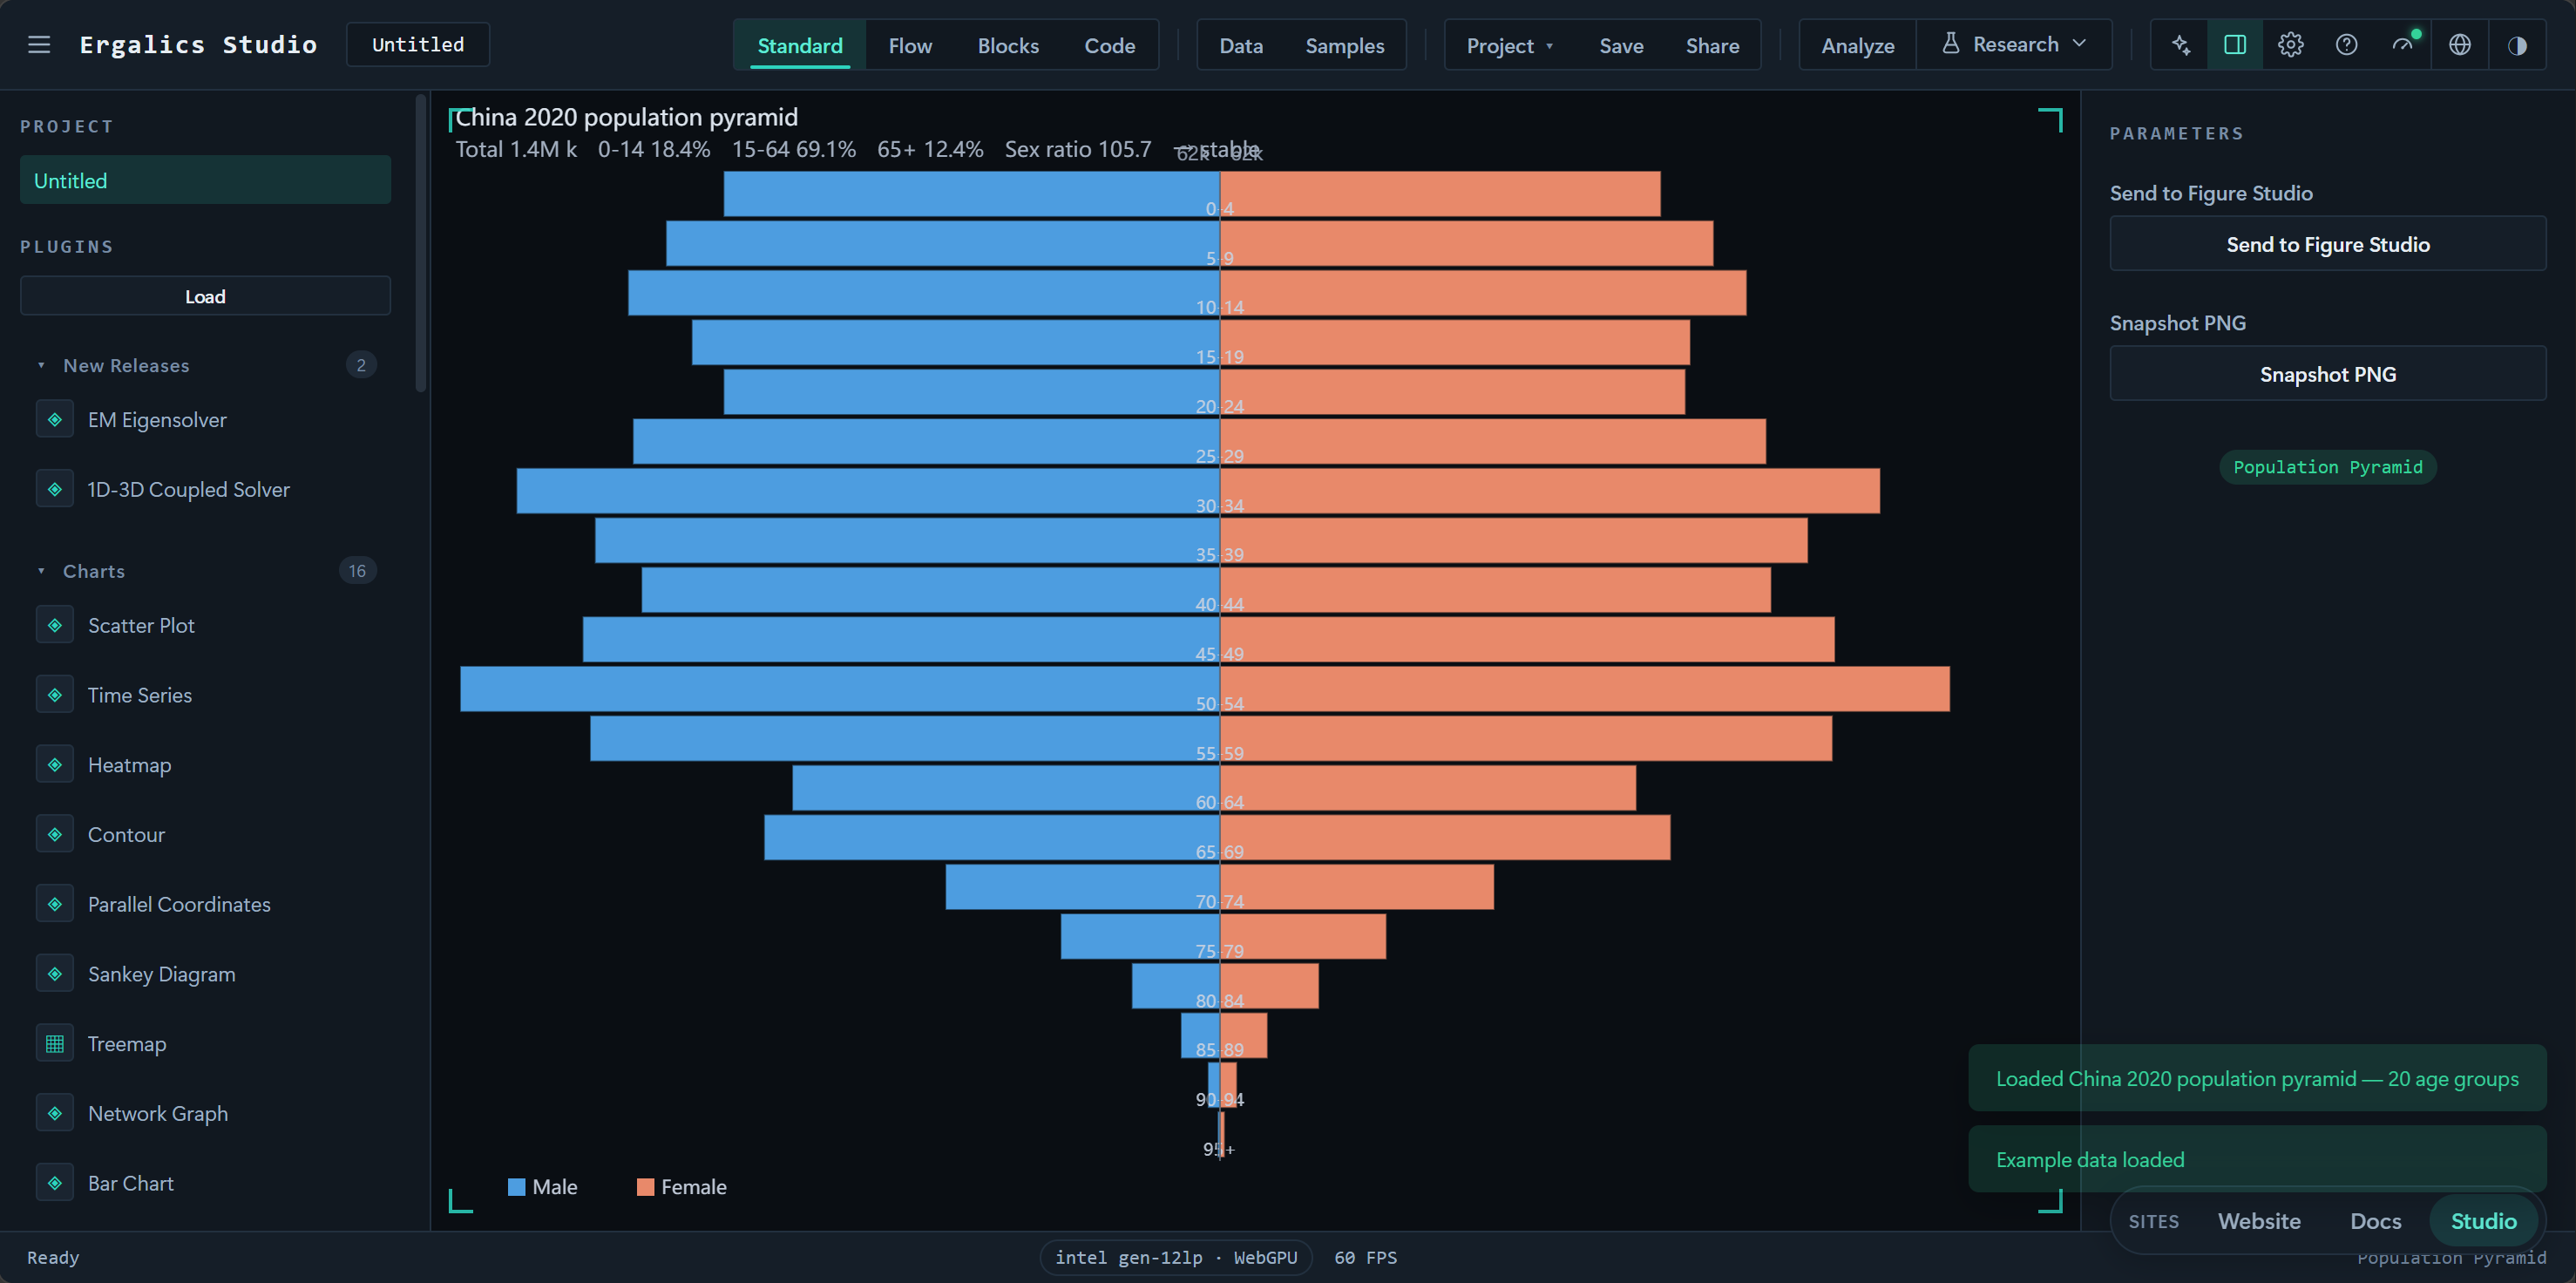Open the help question mark icon
The image size is (2576, 1283).
click(2347, 45)
